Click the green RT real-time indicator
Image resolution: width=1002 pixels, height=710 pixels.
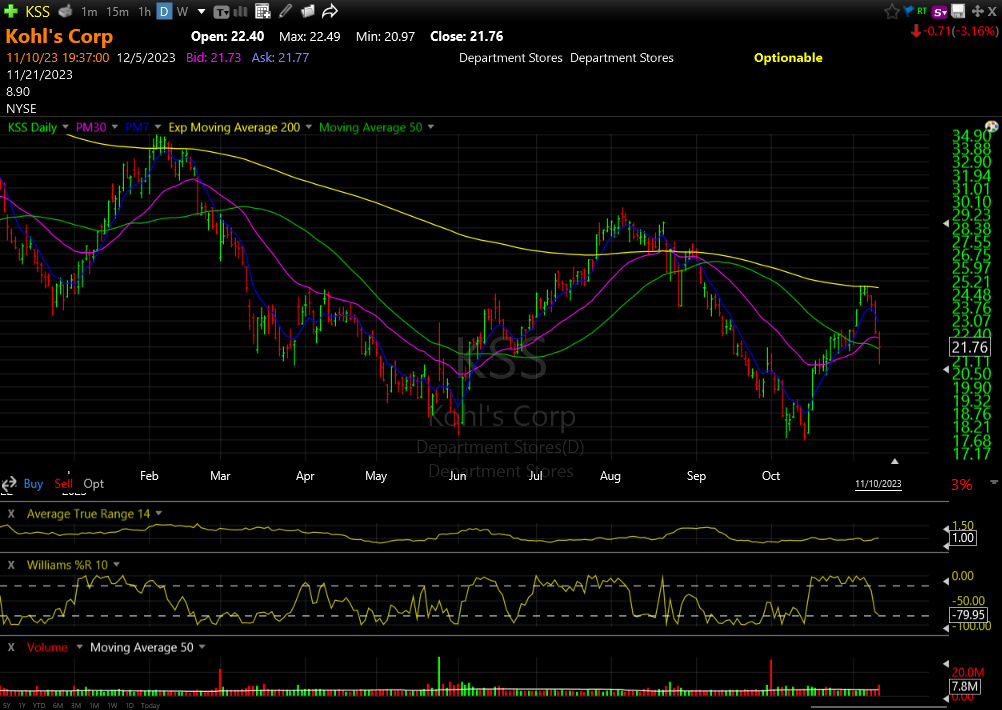[x=921, y=11]
